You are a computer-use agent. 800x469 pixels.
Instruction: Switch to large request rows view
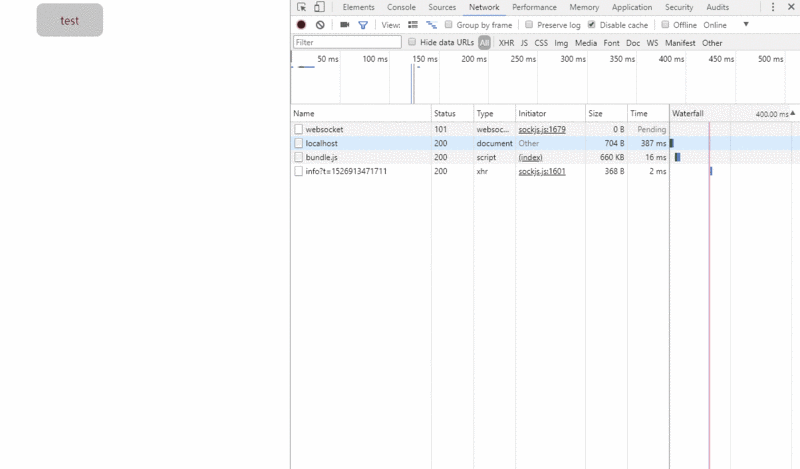coord(413,25)
